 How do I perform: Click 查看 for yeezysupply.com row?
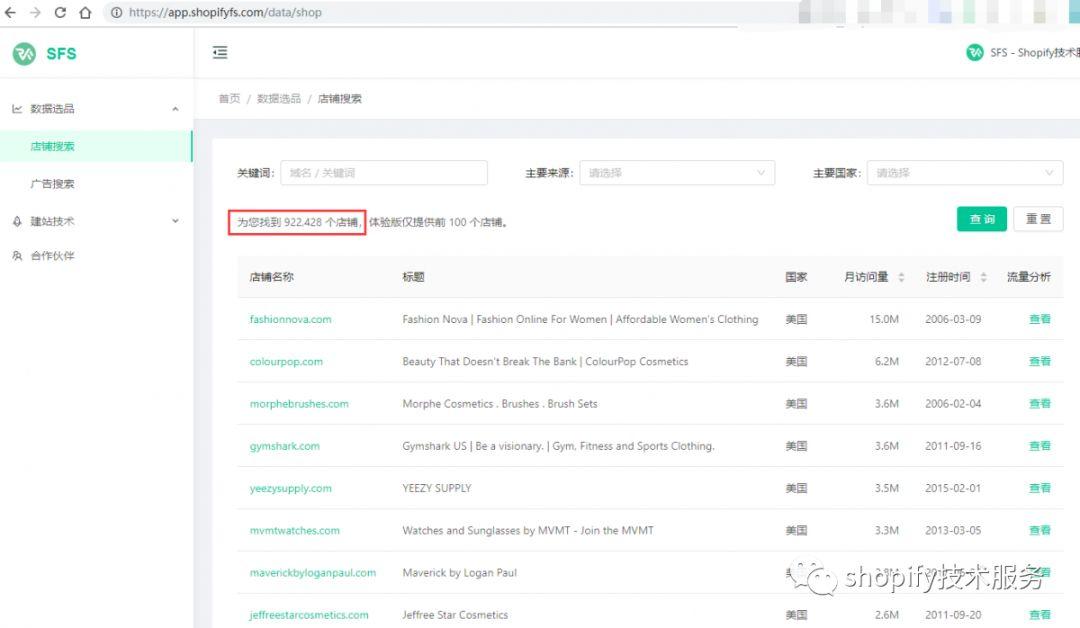coord(1039,488)
